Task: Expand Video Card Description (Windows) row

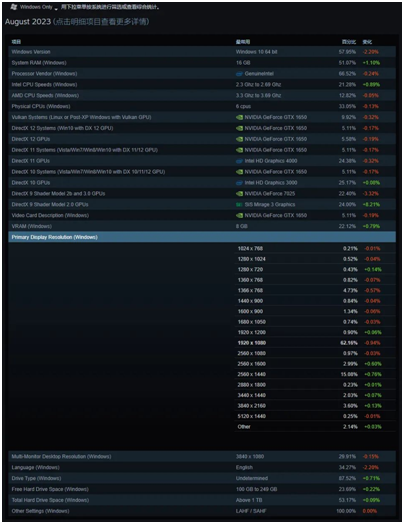Action: pyautogui.click(x=202, y=216)
